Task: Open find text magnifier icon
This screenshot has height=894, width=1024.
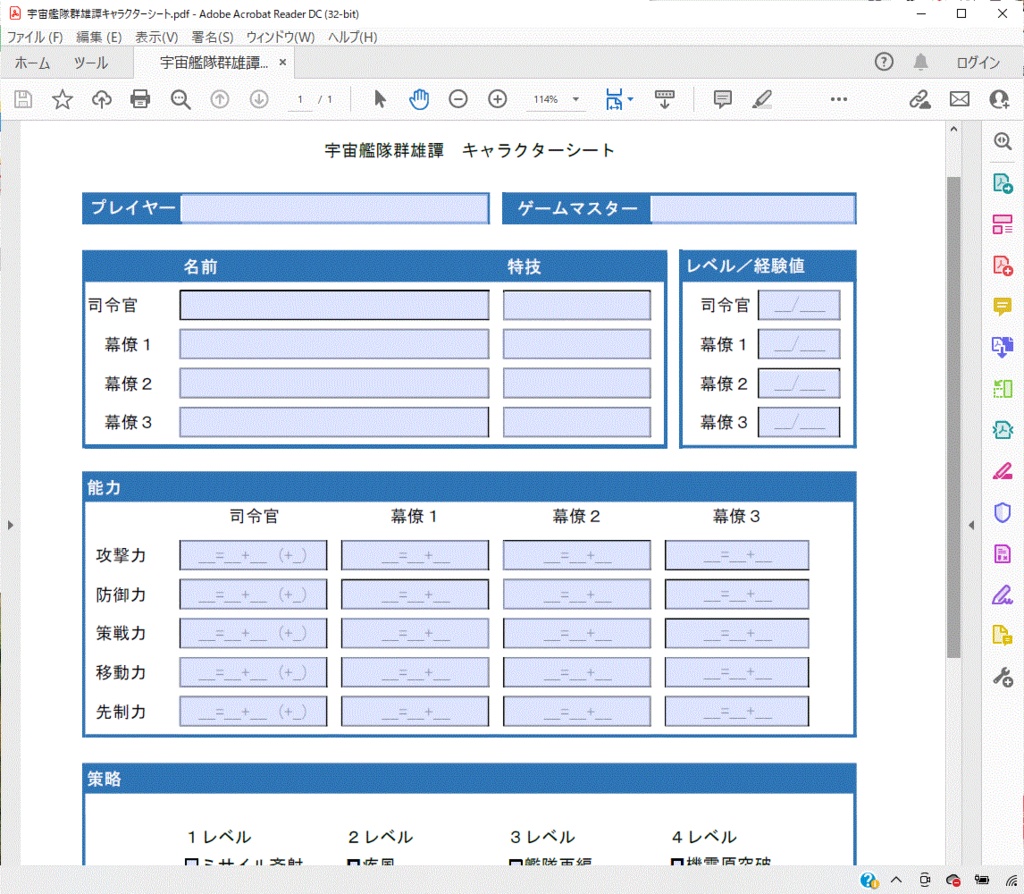Action: 180,99
